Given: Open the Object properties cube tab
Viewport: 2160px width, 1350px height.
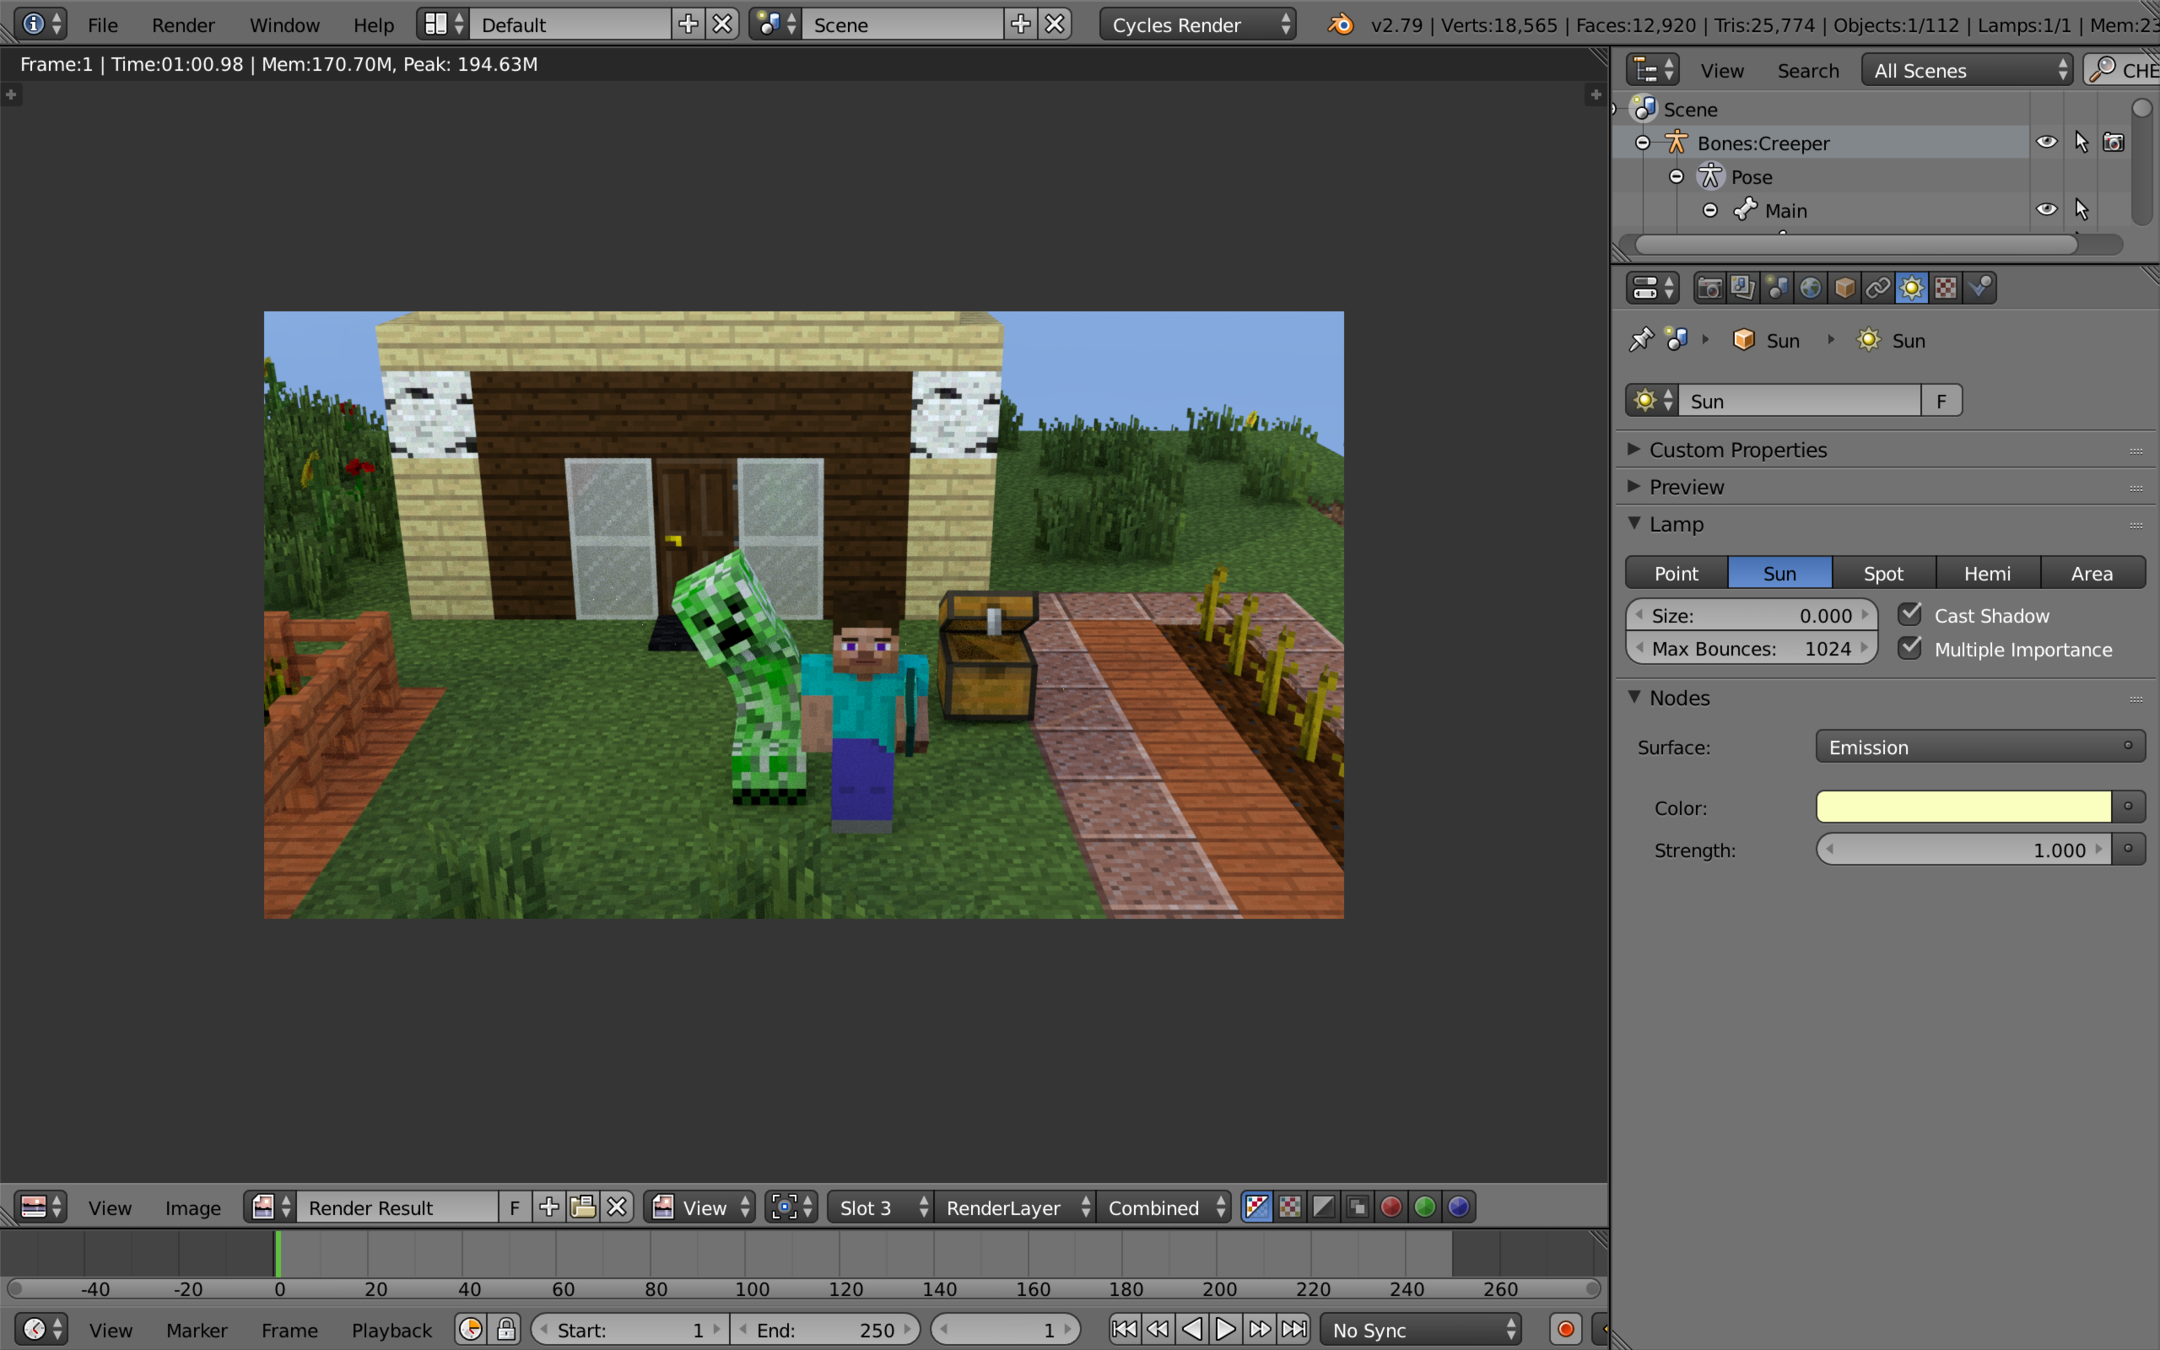Looking at the screenshot, I should 1844,289.
